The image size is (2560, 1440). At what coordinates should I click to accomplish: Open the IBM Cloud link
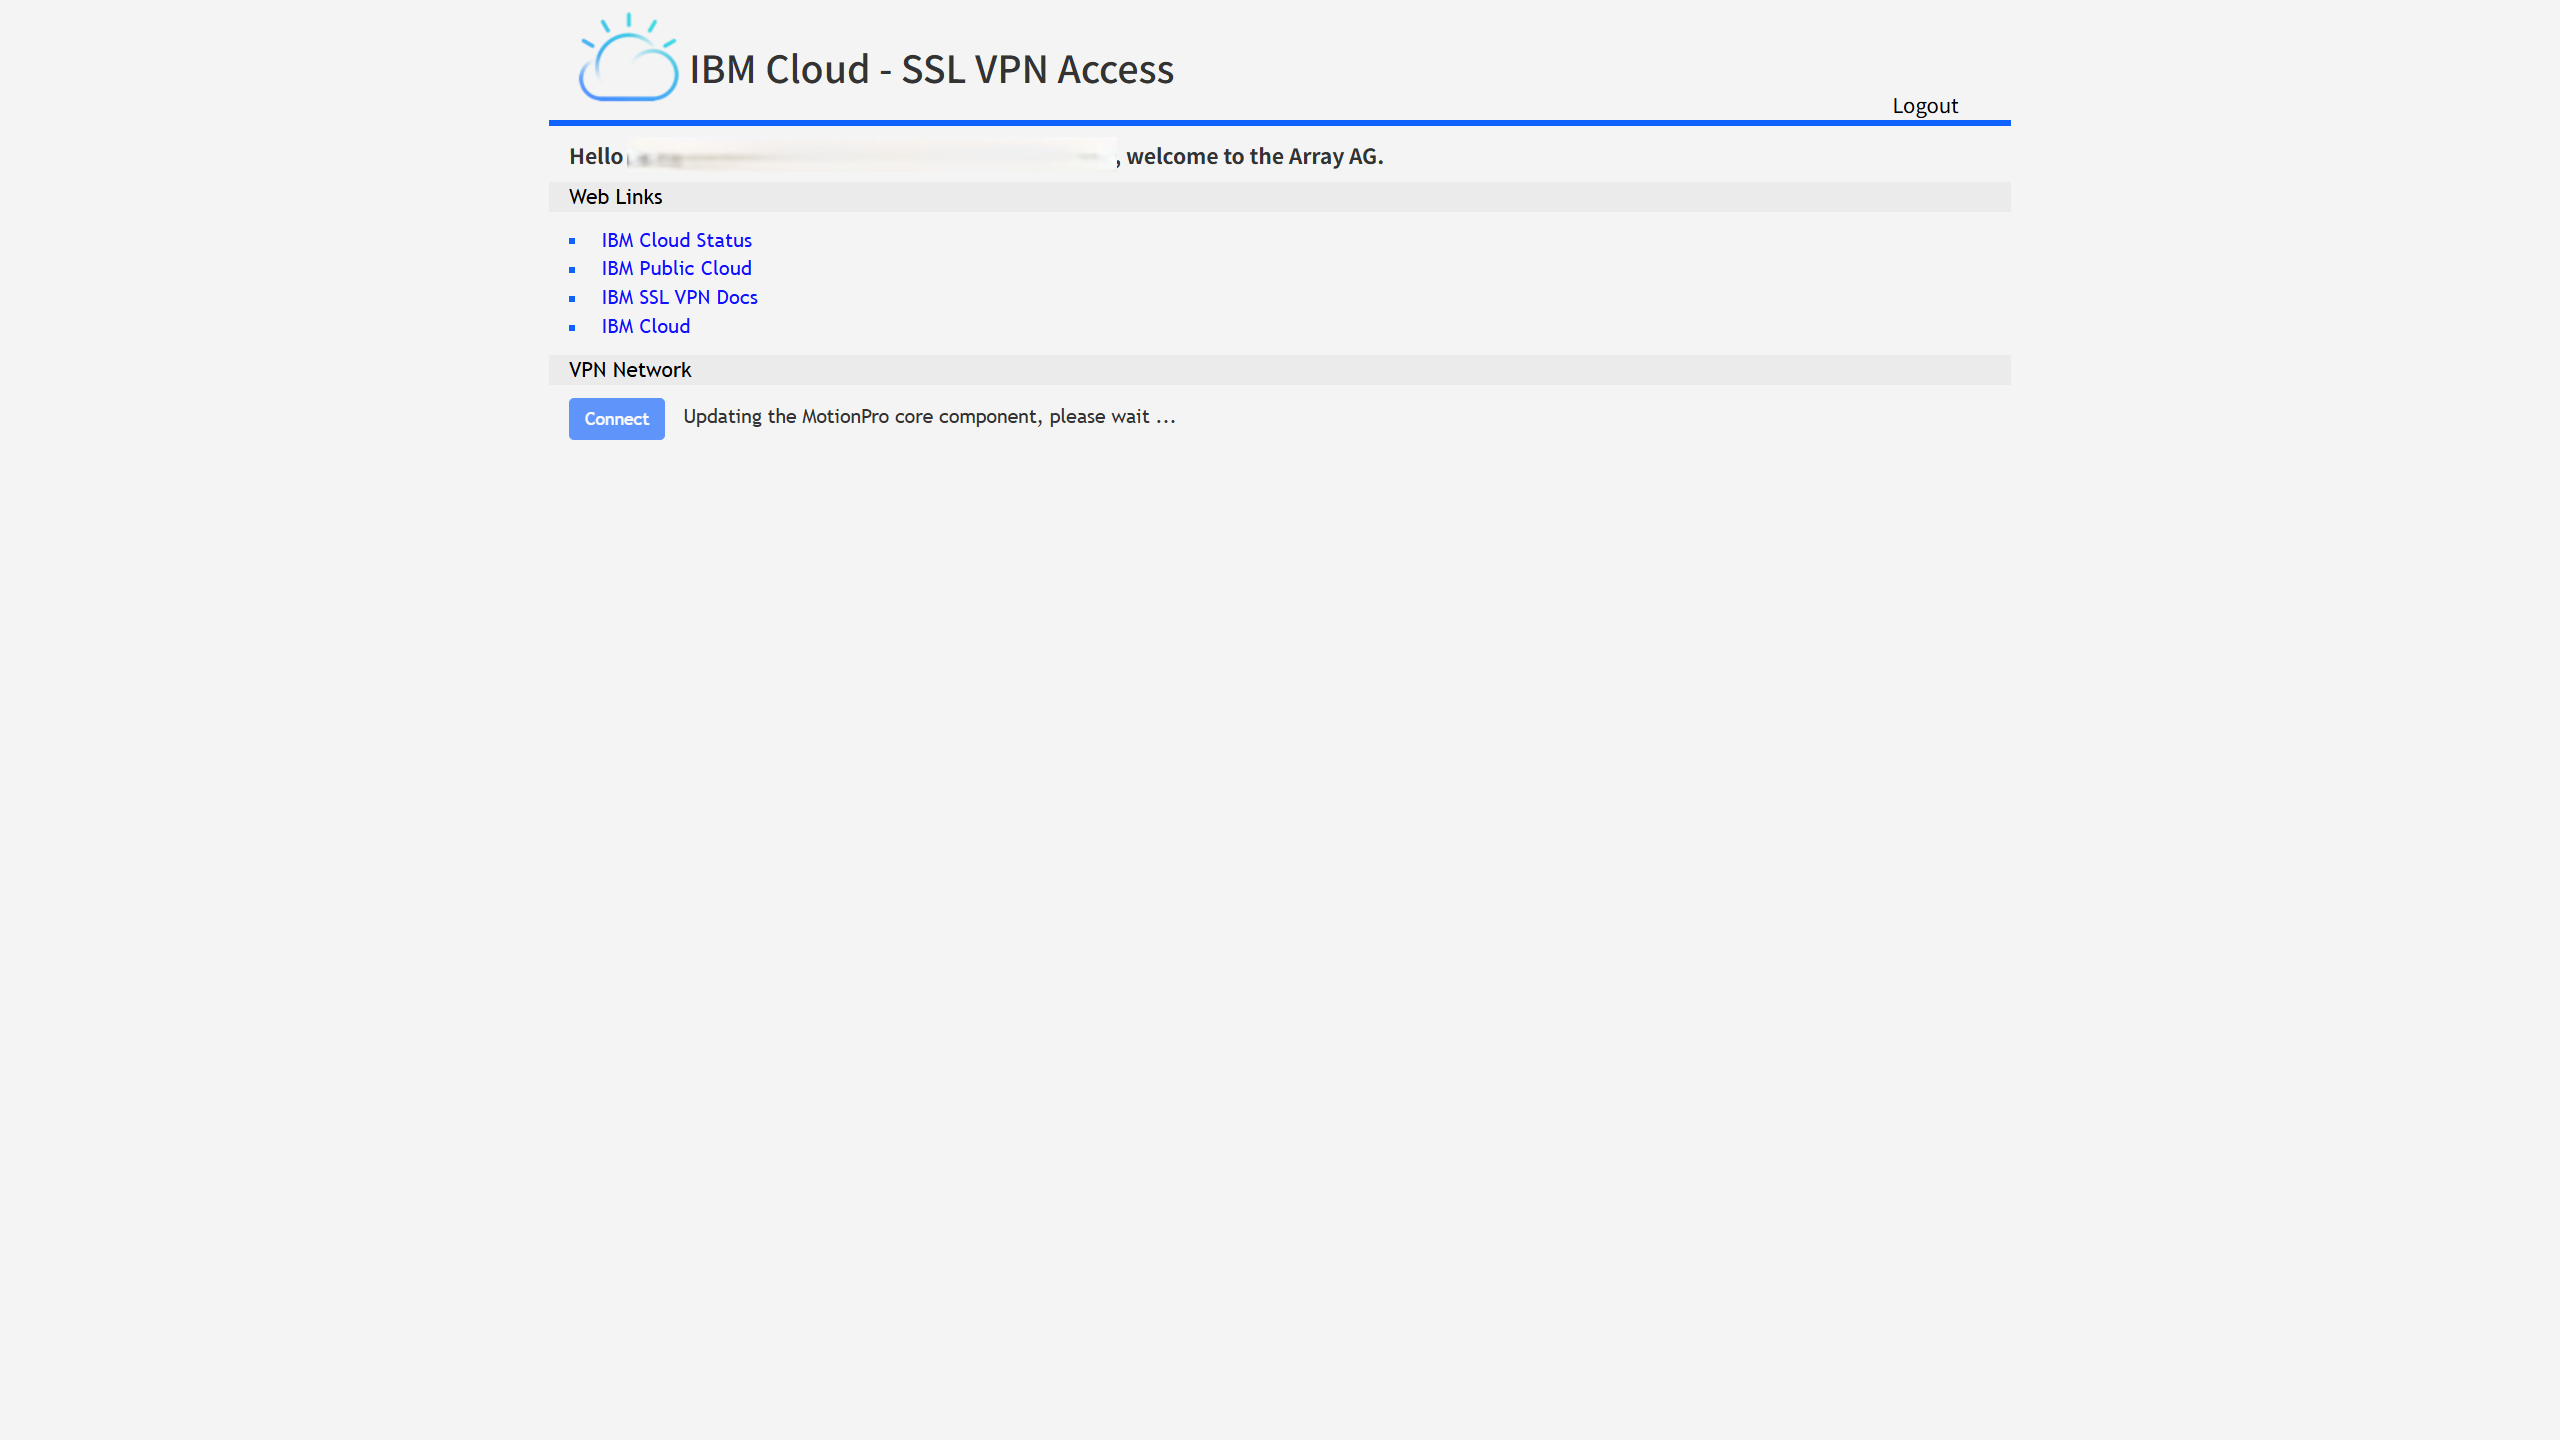tap(645, 326)
